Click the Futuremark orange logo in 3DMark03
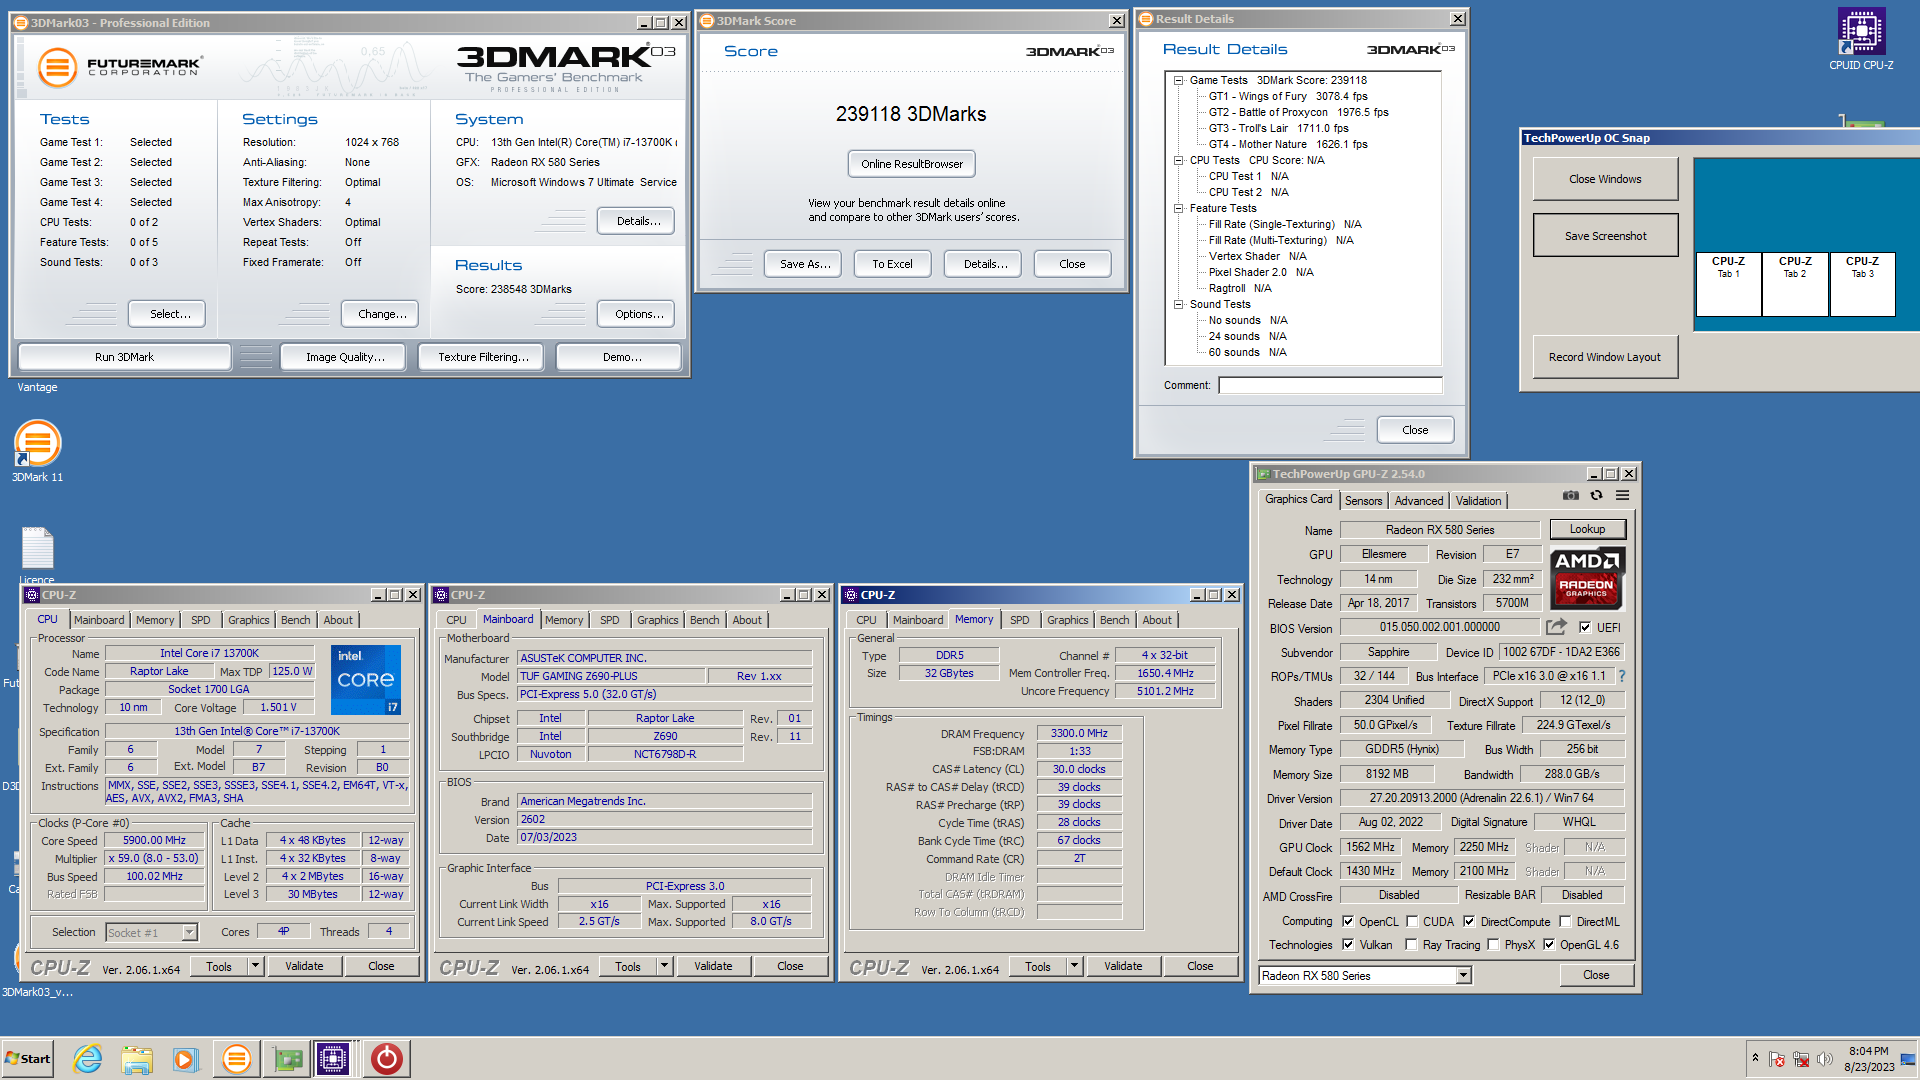 pos(57,68)
